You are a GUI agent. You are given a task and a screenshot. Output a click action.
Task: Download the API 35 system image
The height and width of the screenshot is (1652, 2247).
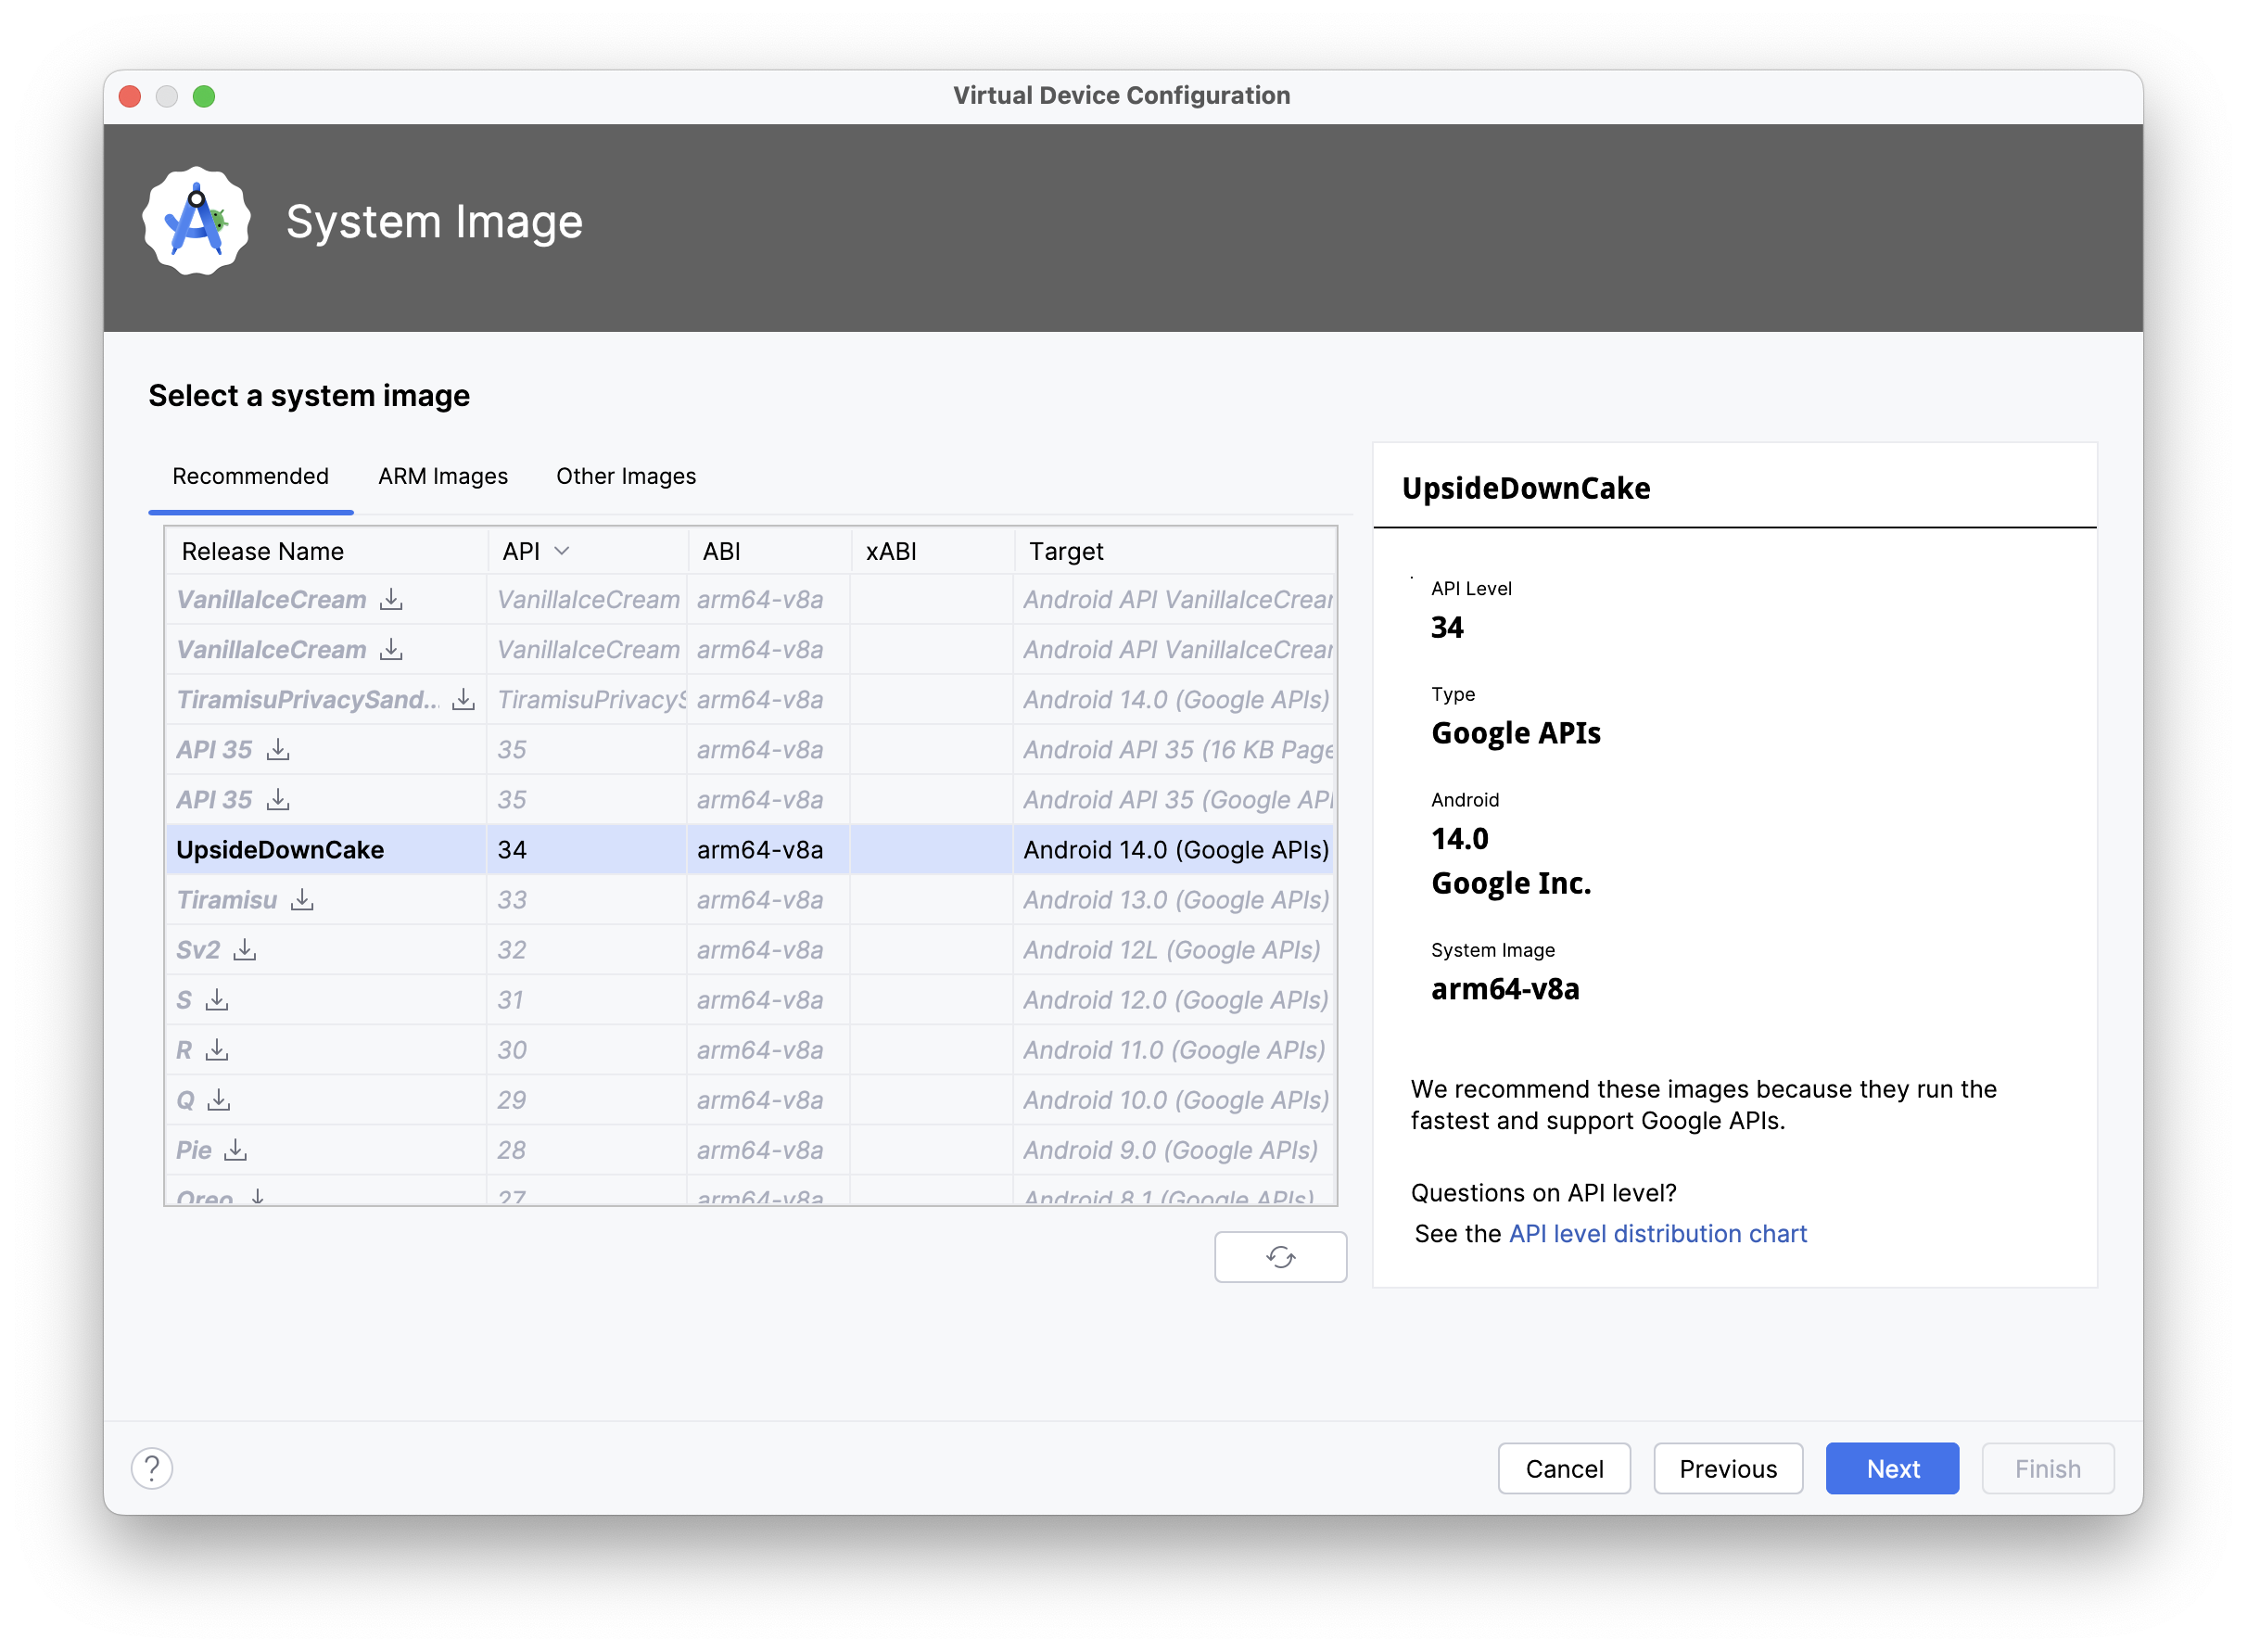click(278, 749)
